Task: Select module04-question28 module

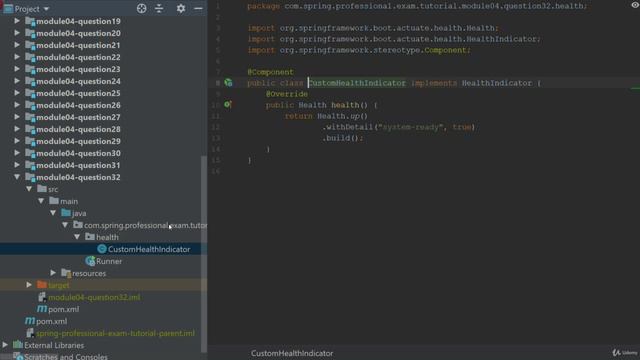Action: click(78, 129)
